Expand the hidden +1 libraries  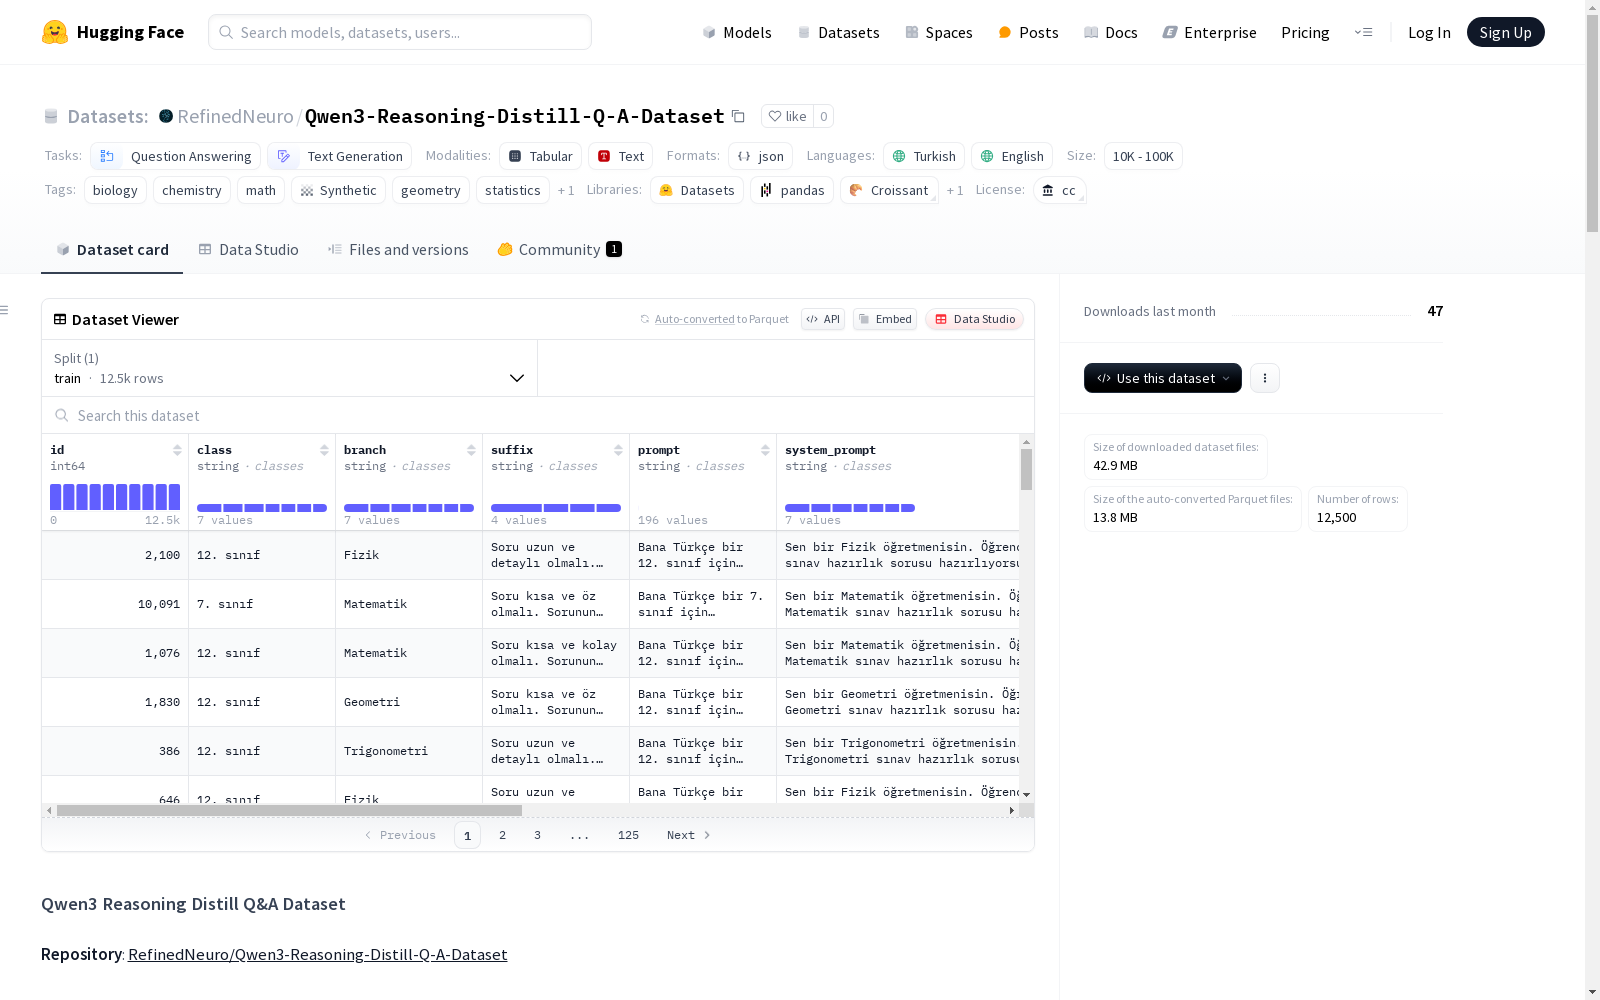(955, 190)
